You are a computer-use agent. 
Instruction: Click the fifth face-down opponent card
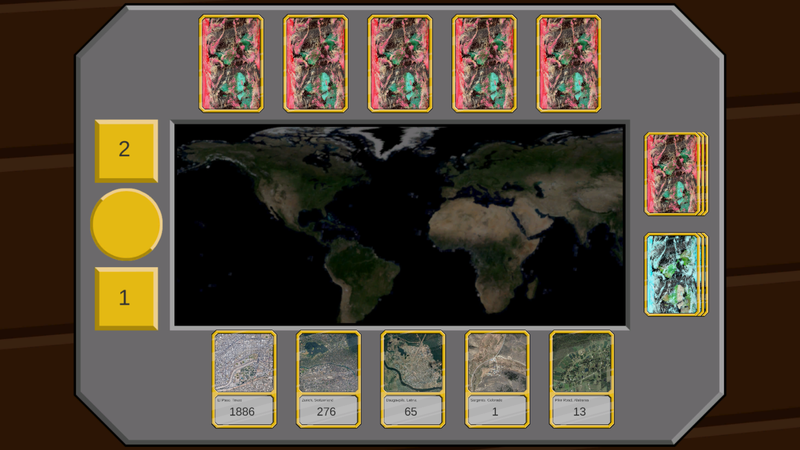(569, 62)
